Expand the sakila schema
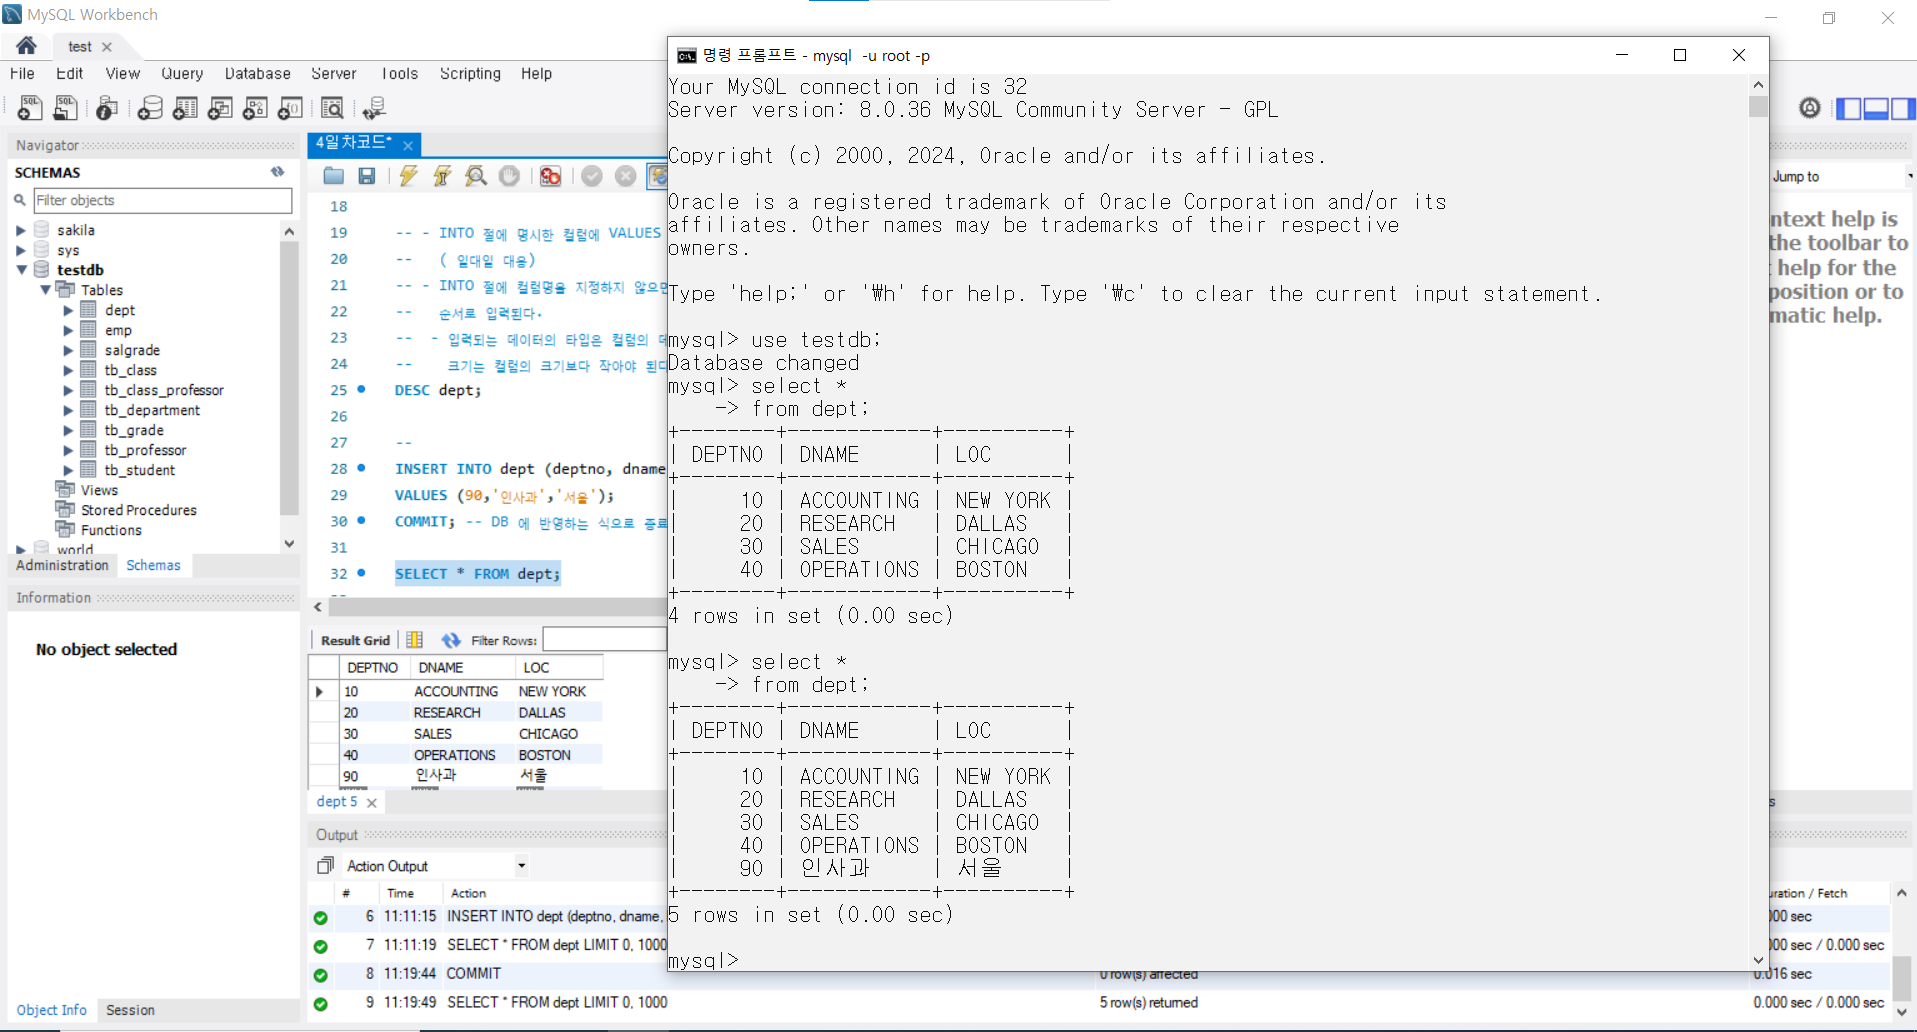 21,230
